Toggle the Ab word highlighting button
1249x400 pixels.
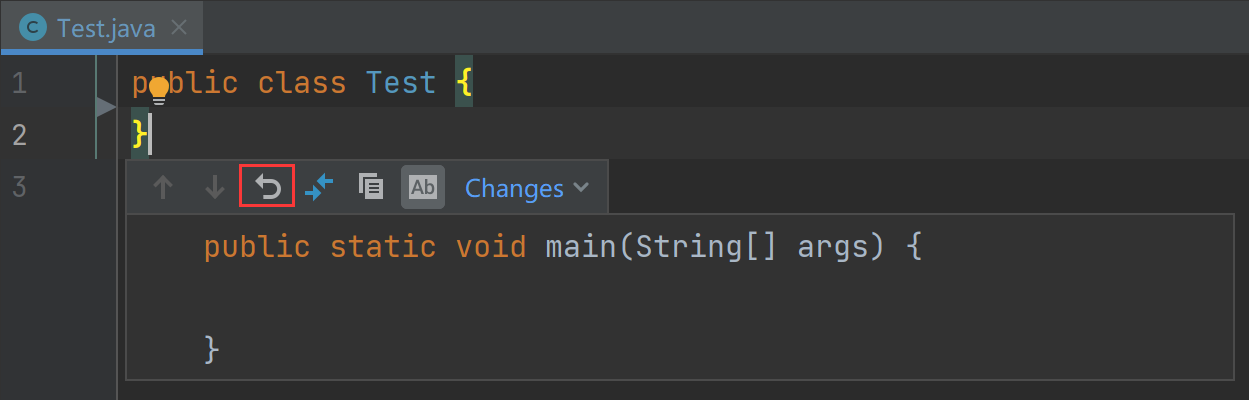coord(423,187)
